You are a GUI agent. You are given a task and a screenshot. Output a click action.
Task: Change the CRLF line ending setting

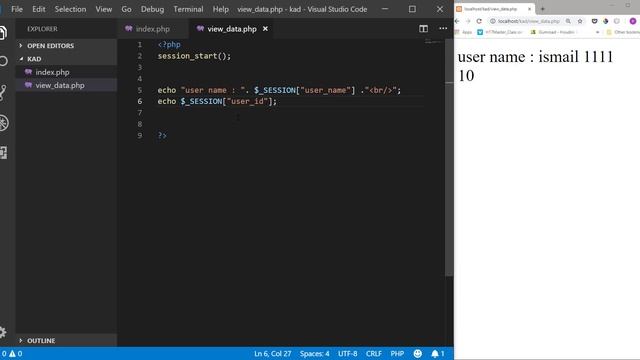point(373,353)
